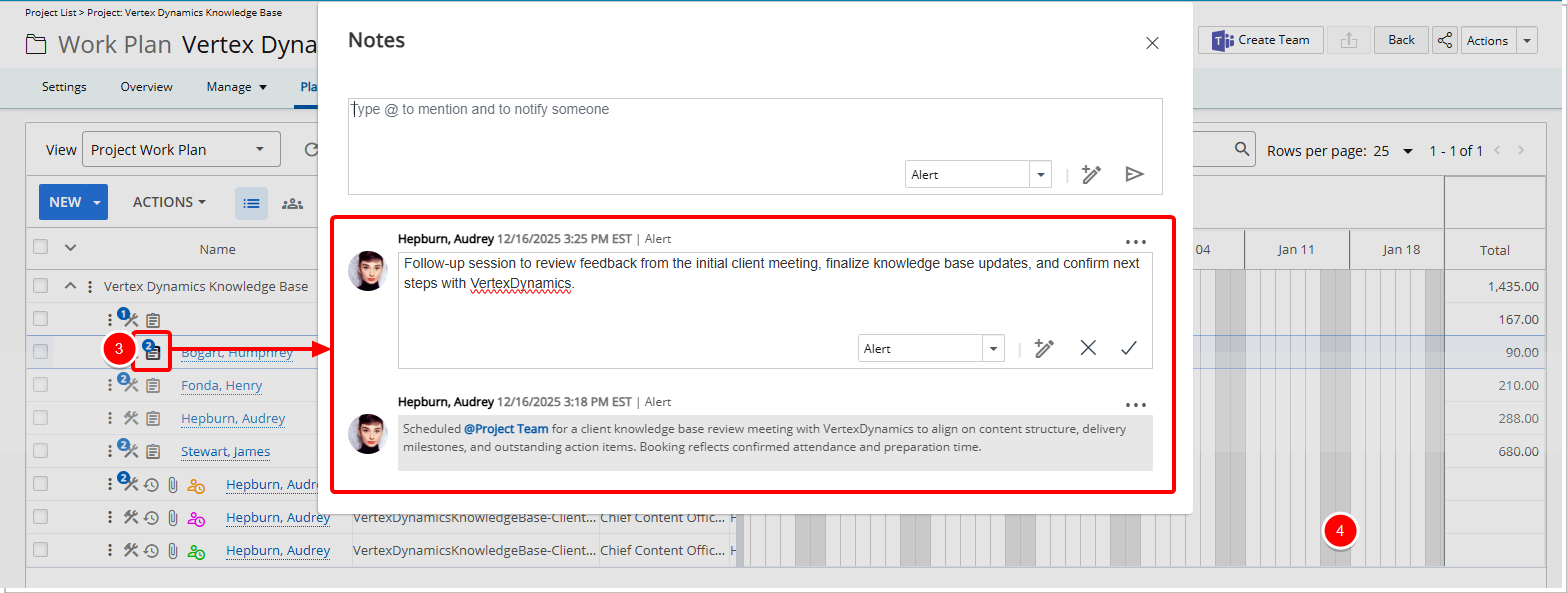
Task: Open Alert dropdown in new note box
Action: tap(1041, 174)
